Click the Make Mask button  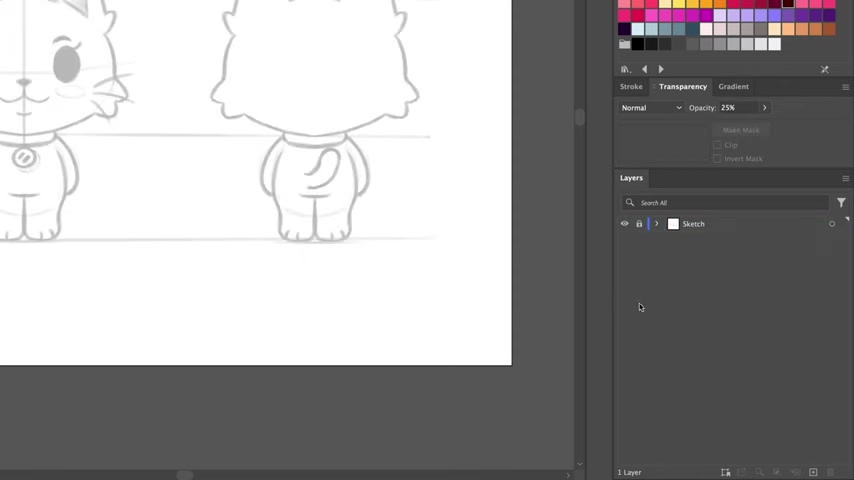741,130
